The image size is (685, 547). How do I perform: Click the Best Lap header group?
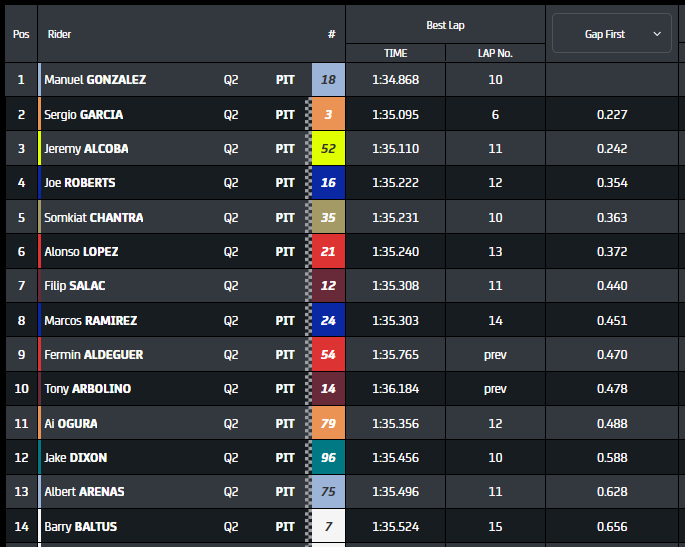click(445, 25)
